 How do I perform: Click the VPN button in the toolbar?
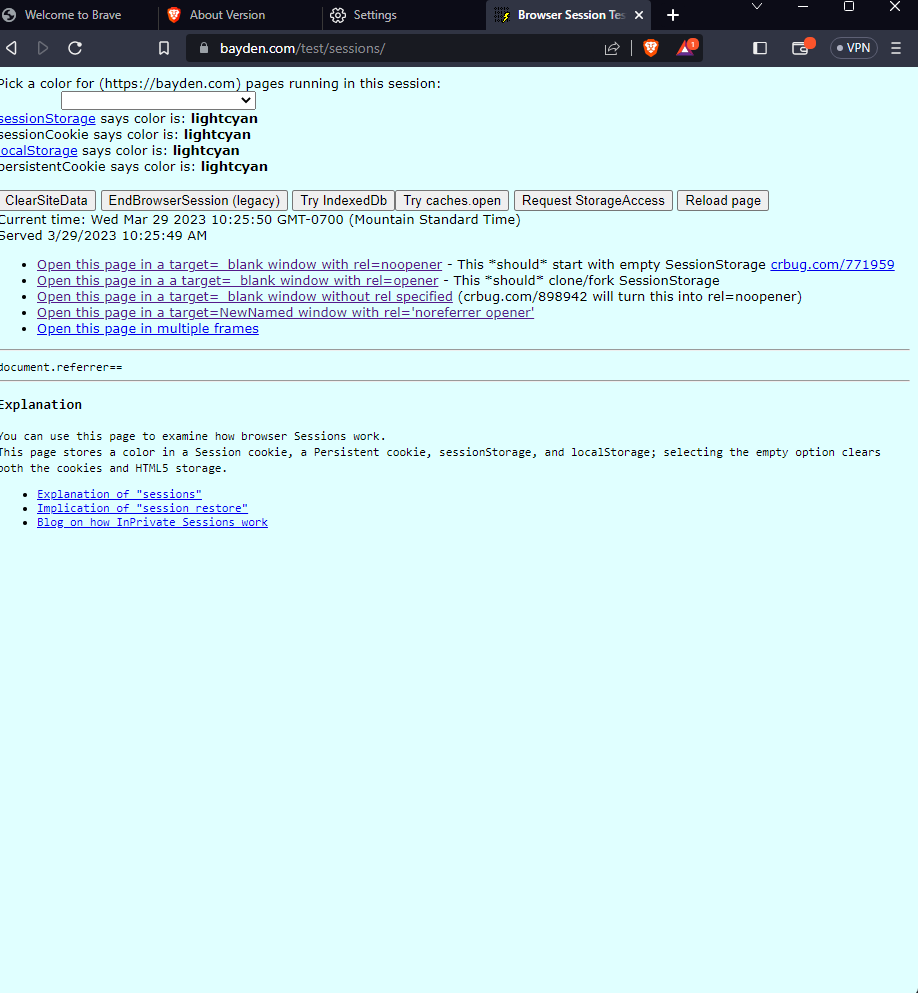(853, 47)
